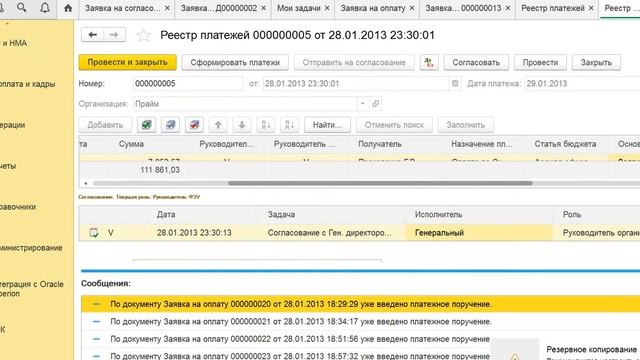Close the Мои задачи tab
Image resolution: width=640 pixels, height=360 pixels.
coord(327,8)
